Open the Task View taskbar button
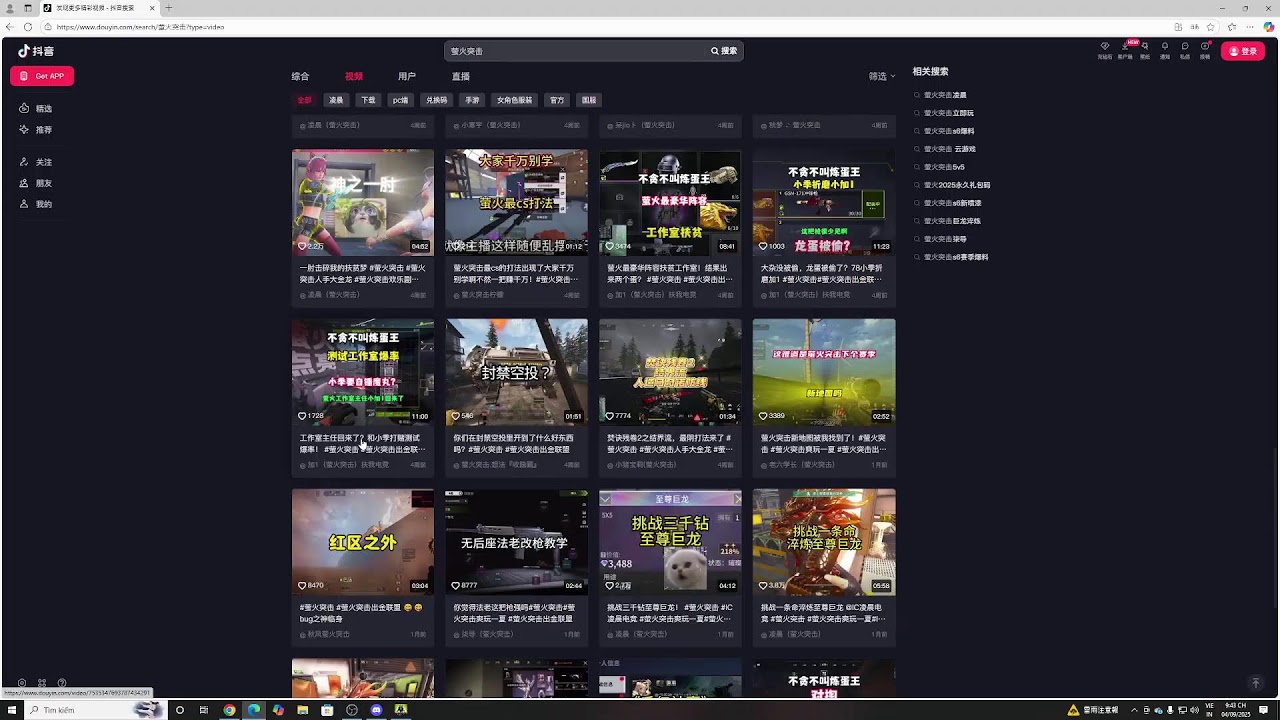The width and height of the screenshot is (1280, 720). click(204, 710)
